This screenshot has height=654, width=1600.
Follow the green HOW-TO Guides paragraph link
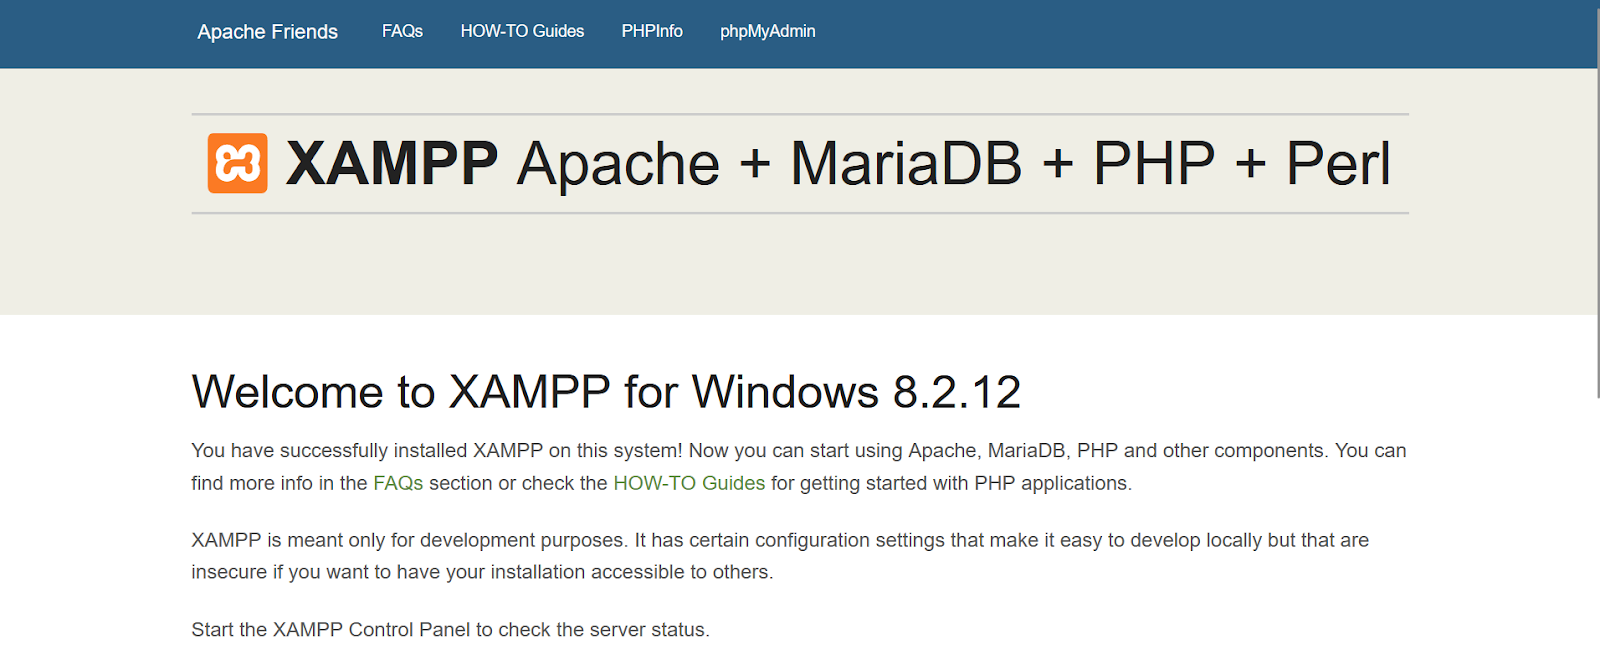click(689, 483)
